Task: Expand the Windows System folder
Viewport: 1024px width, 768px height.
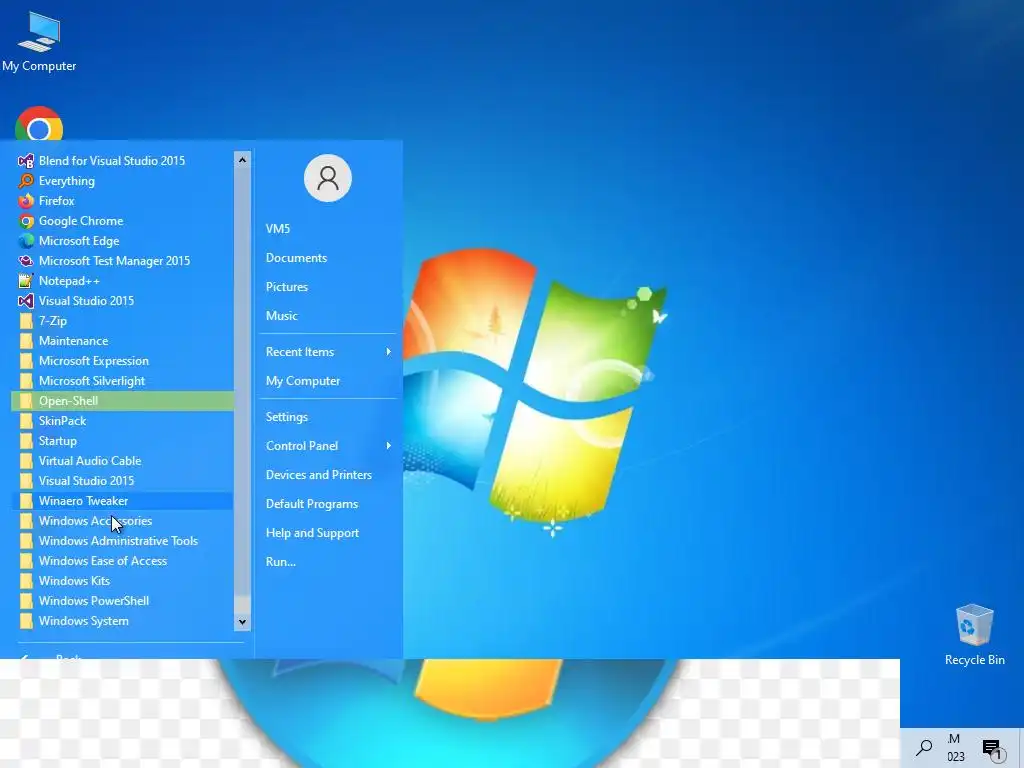Action: [122, 621]
